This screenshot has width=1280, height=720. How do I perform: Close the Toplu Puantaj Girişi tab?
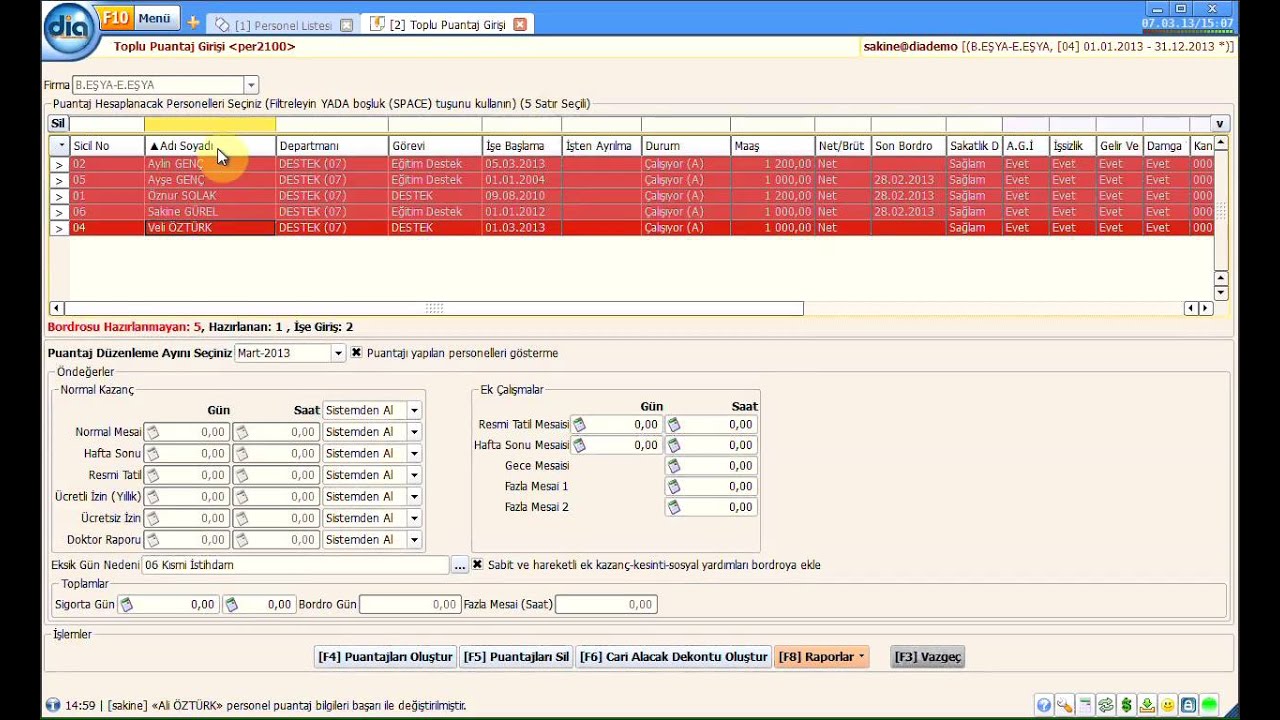point(520,24)
